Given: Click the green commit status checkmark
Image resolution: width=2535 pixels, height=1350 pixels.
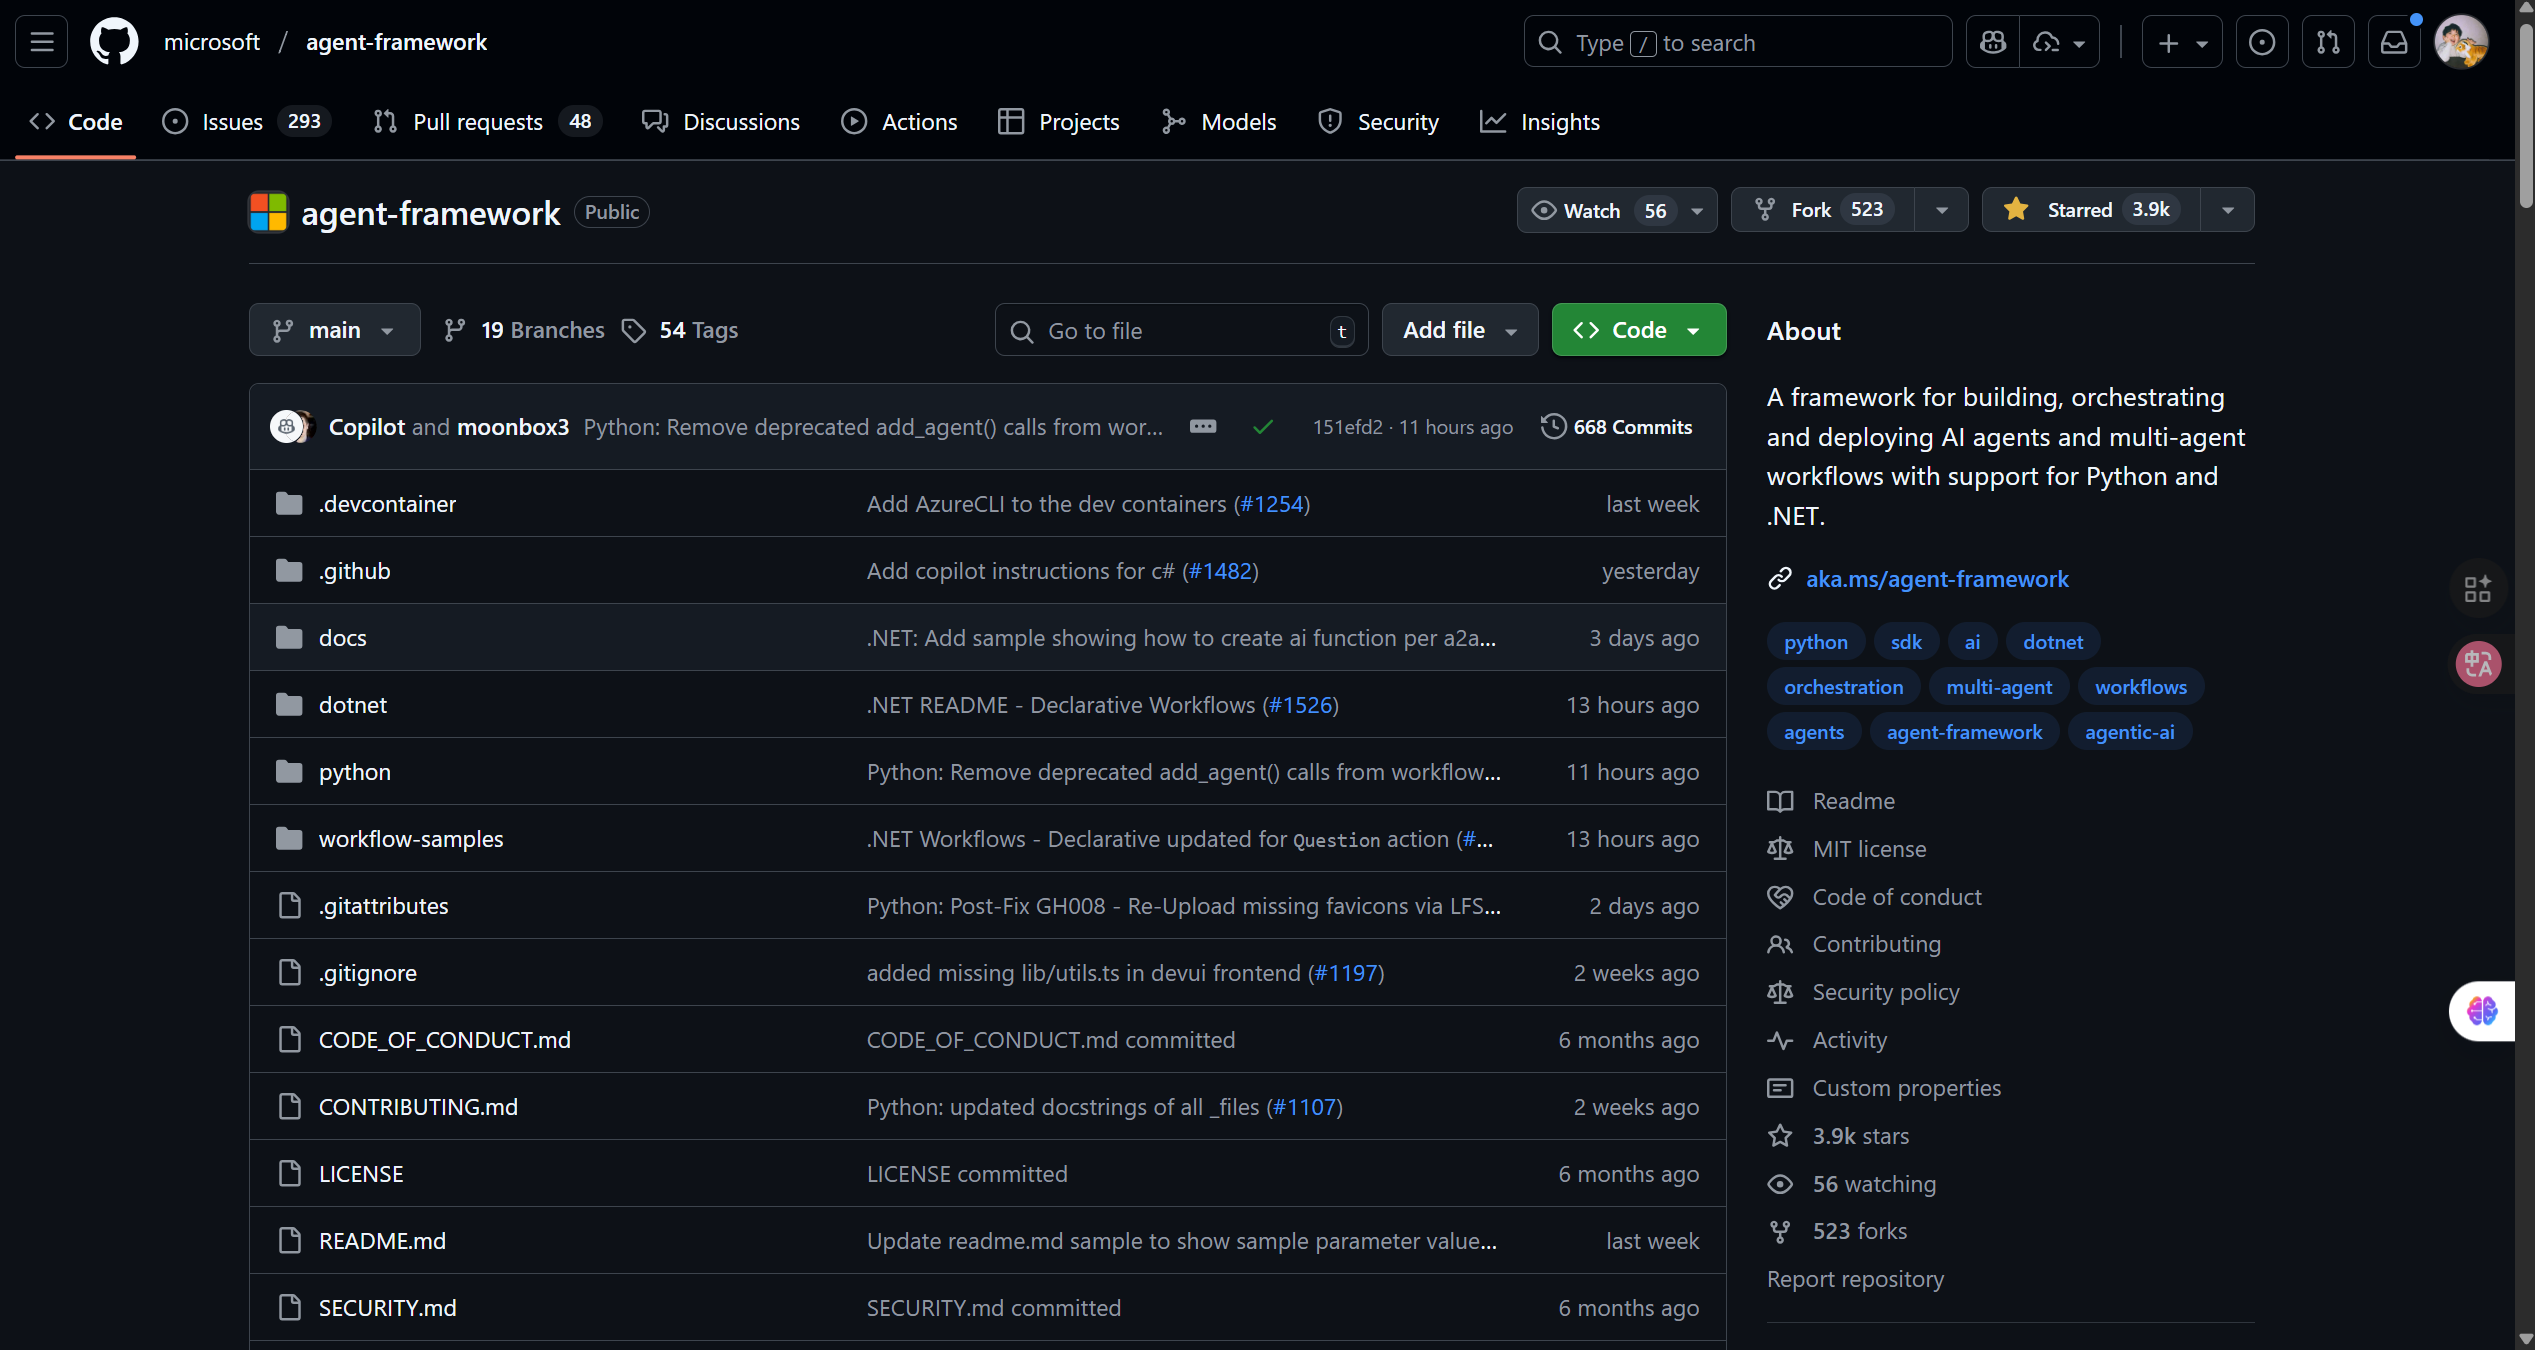Looking at the screenshot, I should click(1263, 427).
